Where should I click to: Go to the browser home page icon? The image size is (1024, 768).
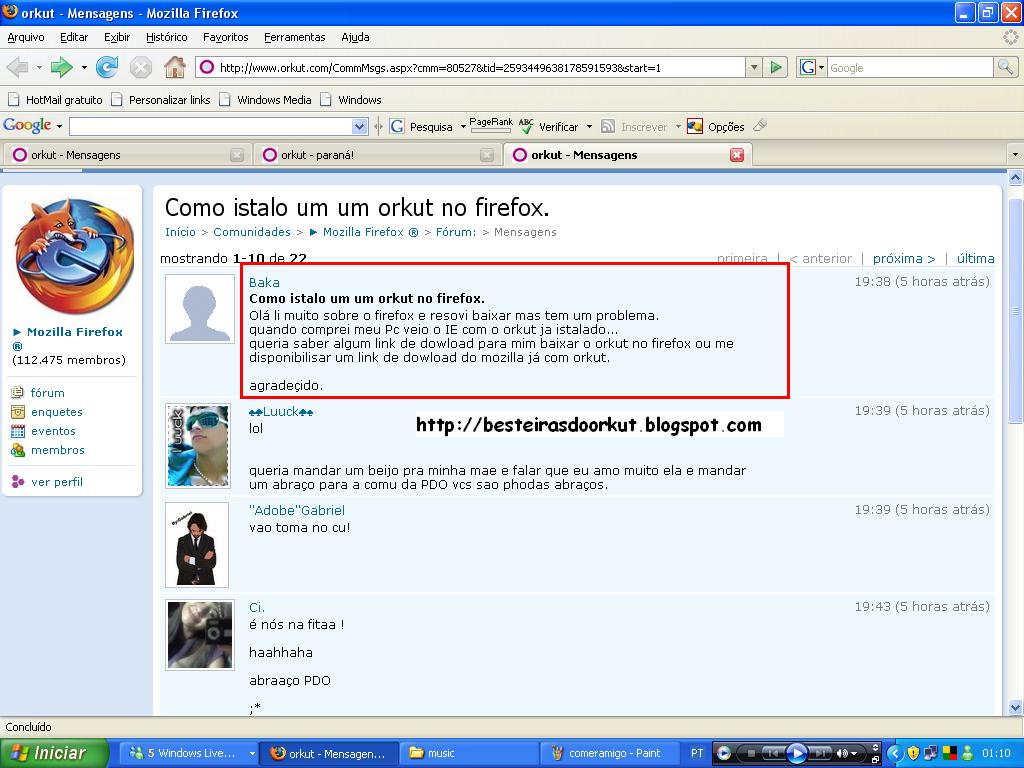click(174, 68)
